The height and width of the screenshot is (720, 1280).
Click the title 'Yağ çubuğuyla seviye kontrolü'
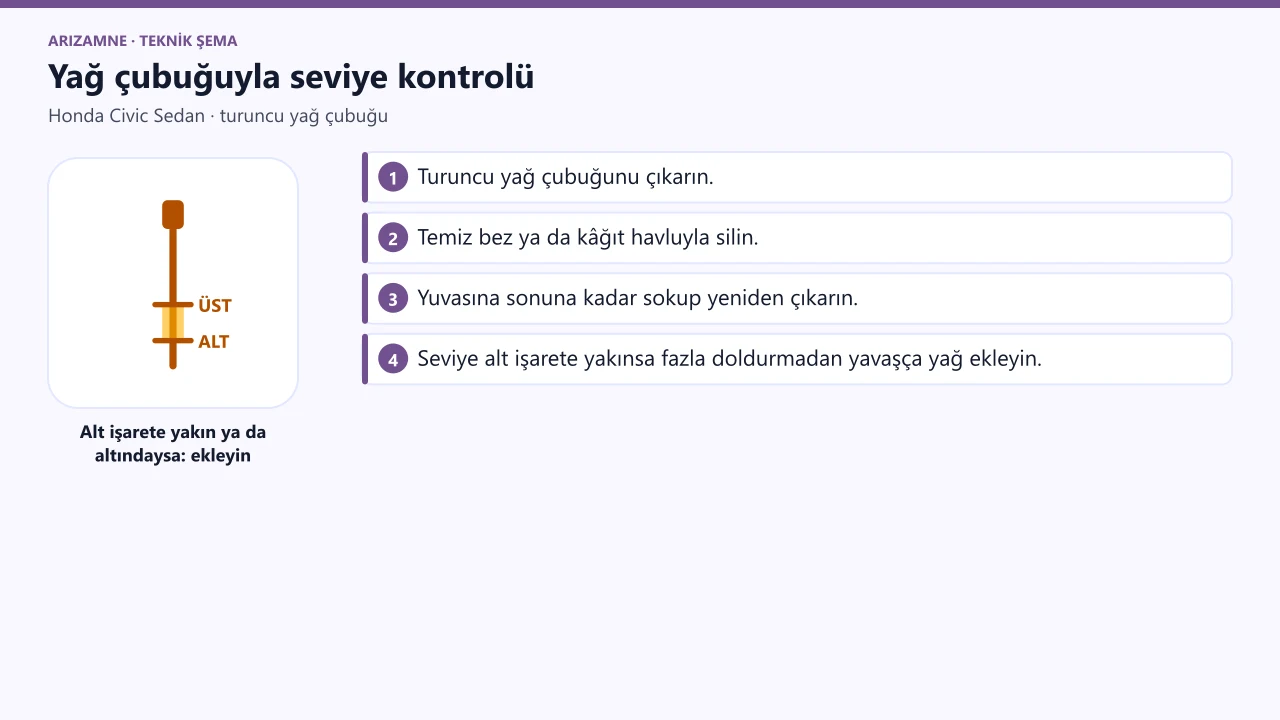click(291, 77)
